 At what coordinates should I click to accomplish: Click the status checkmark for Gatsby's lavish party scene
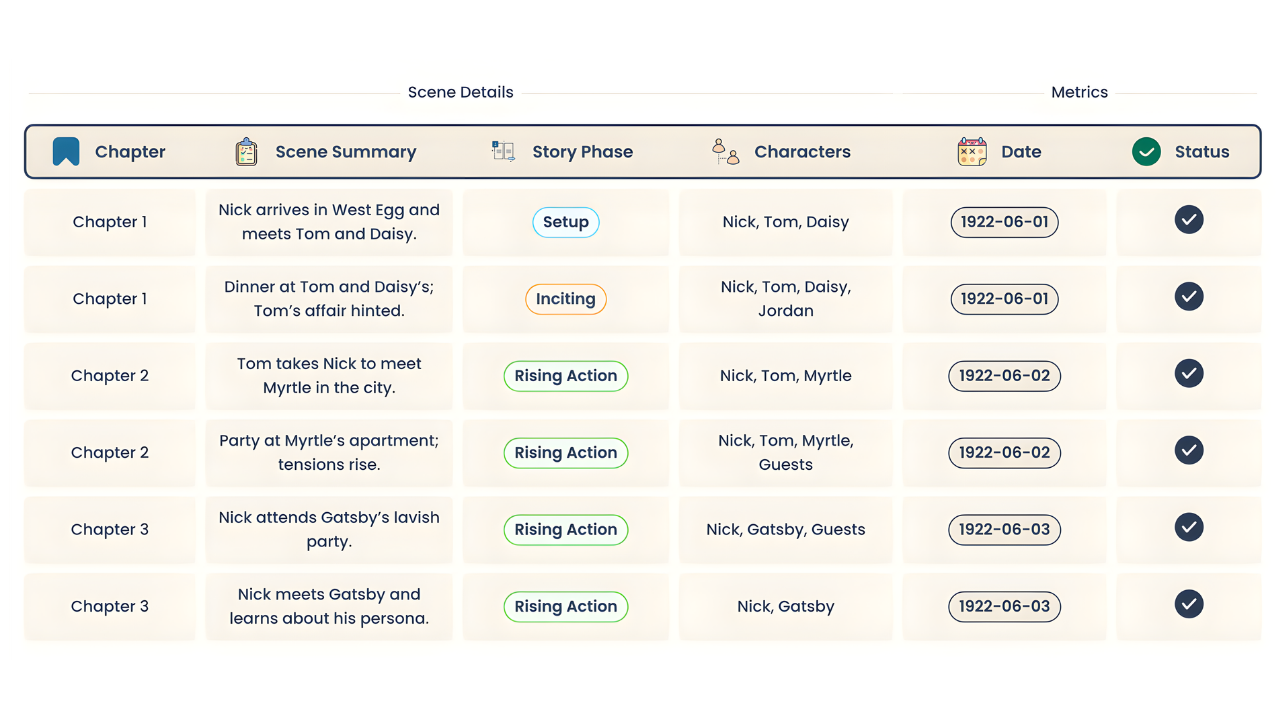click(x=1189, y=527)
